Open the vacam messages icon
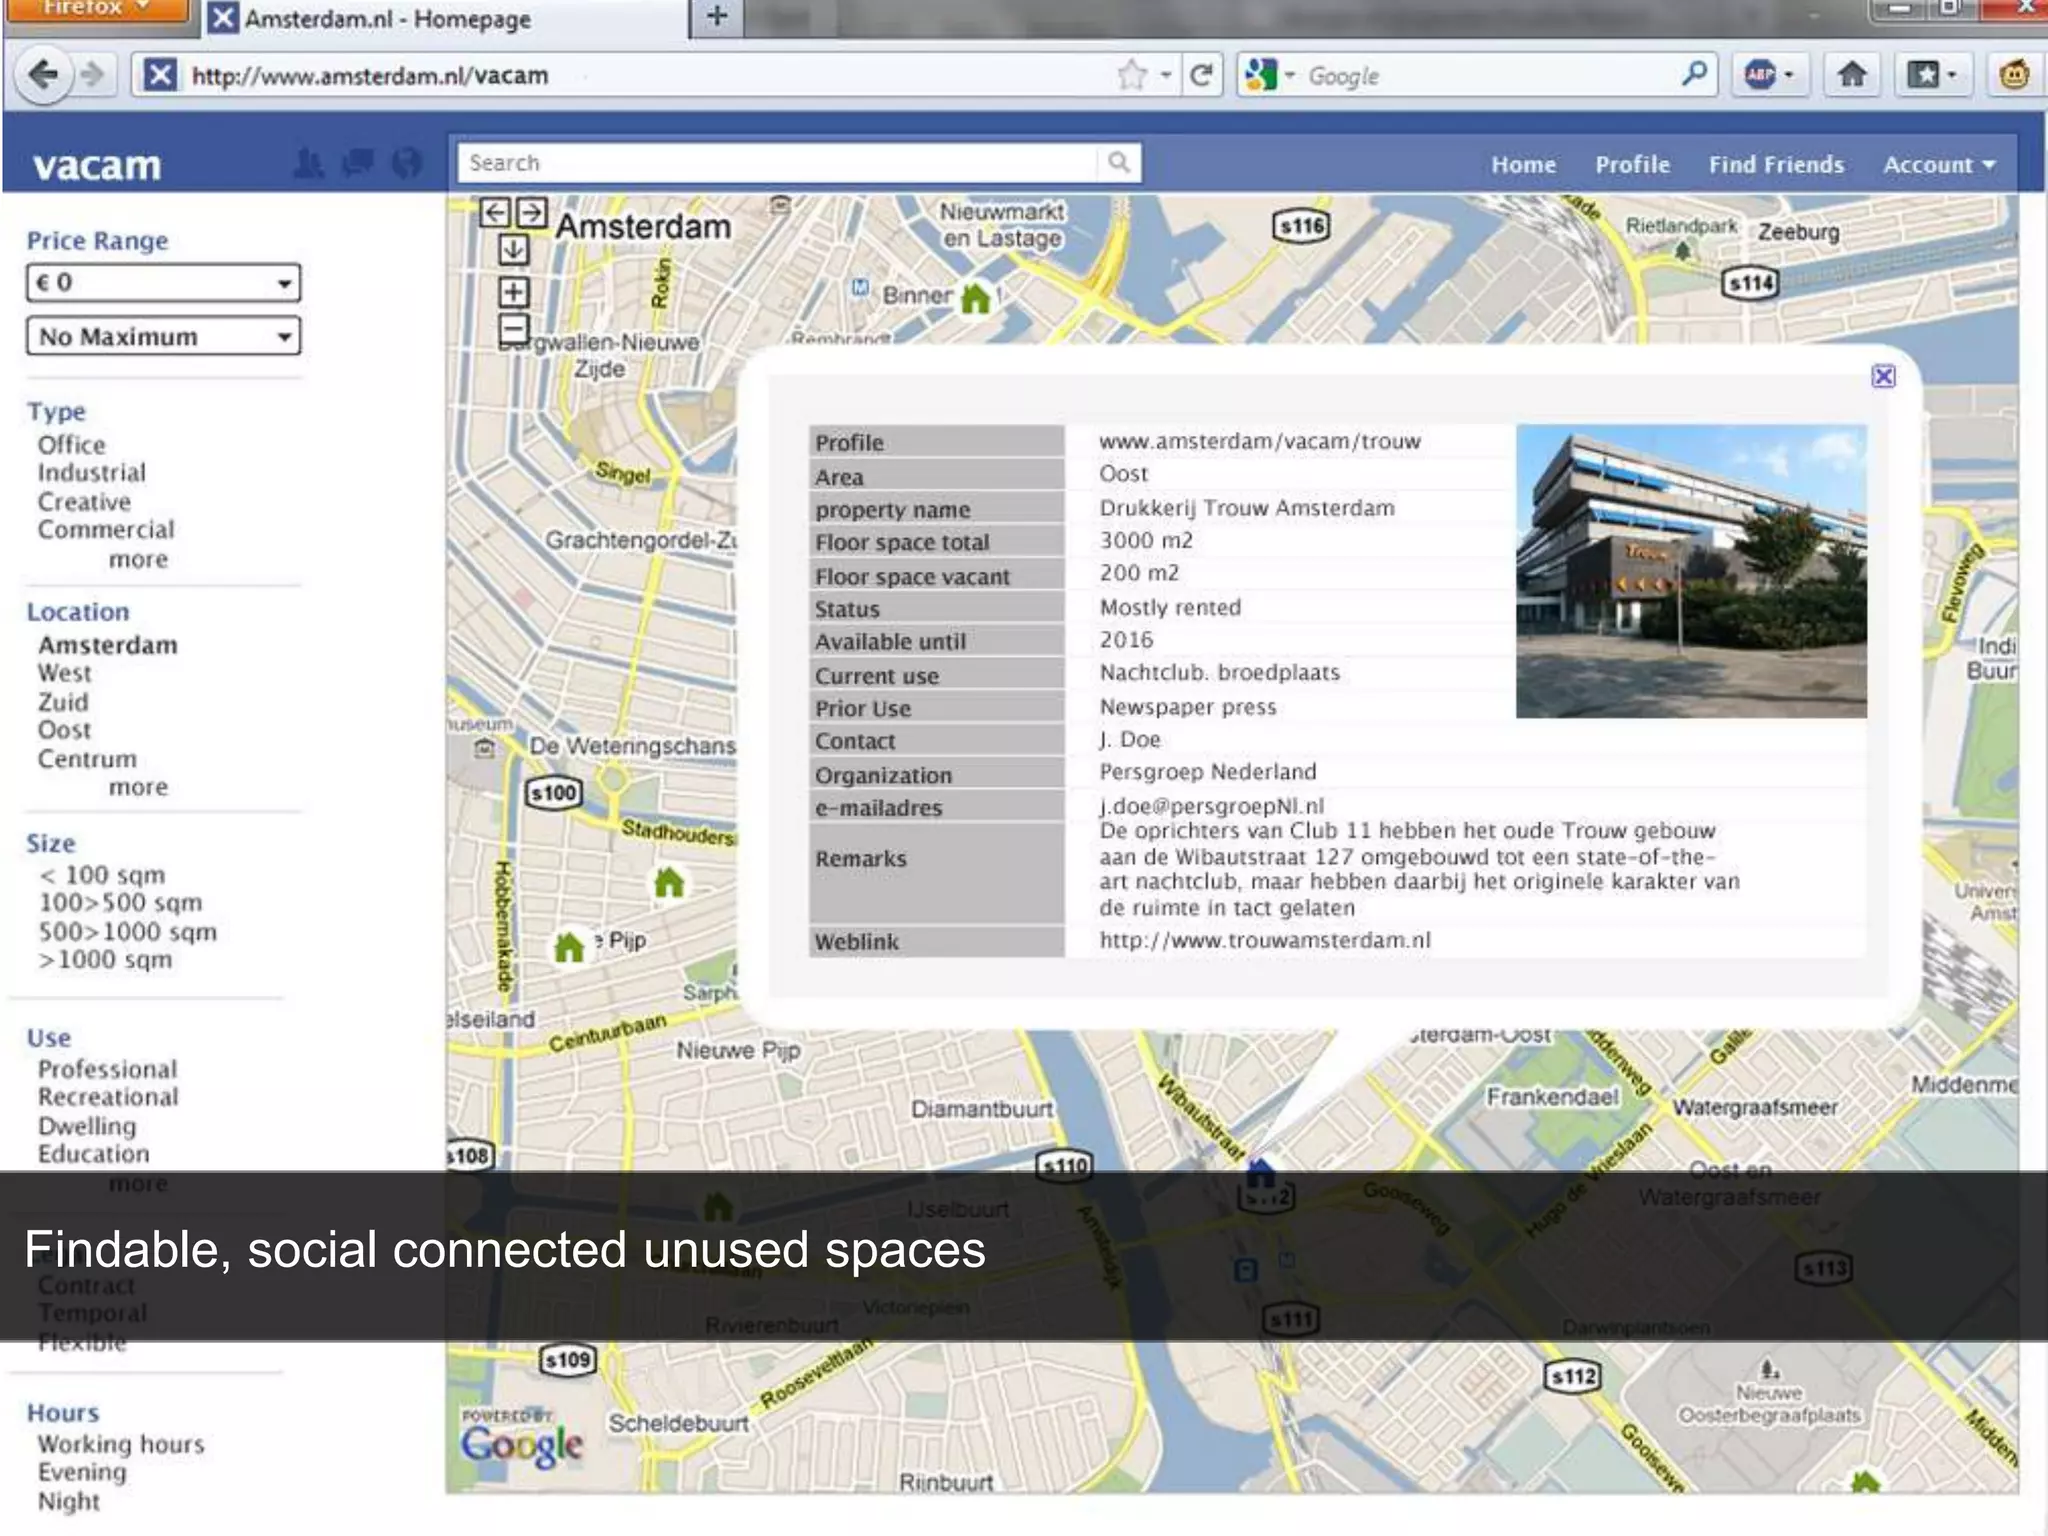The height and width of the screenshot is (1536, 2048). pos(357,163)
